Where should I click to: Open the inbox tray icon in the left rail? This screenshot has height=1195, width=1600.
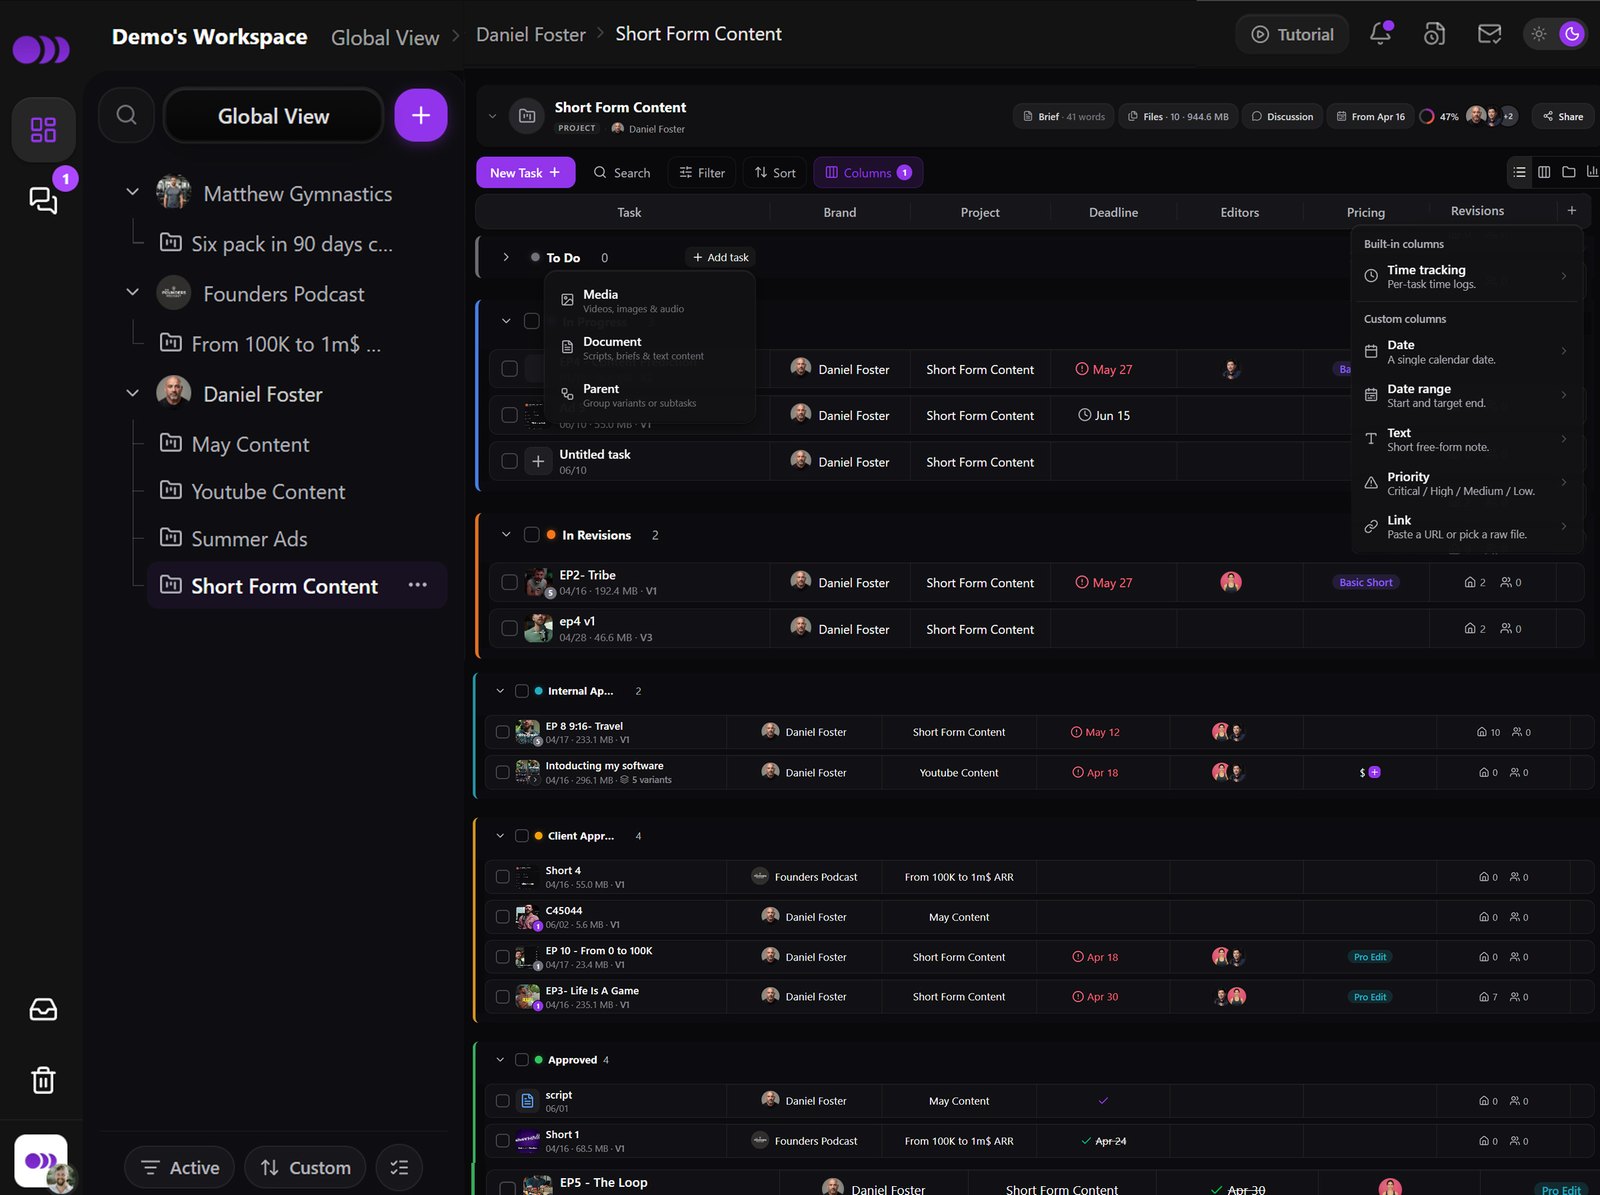click(x=43, y=1010)
